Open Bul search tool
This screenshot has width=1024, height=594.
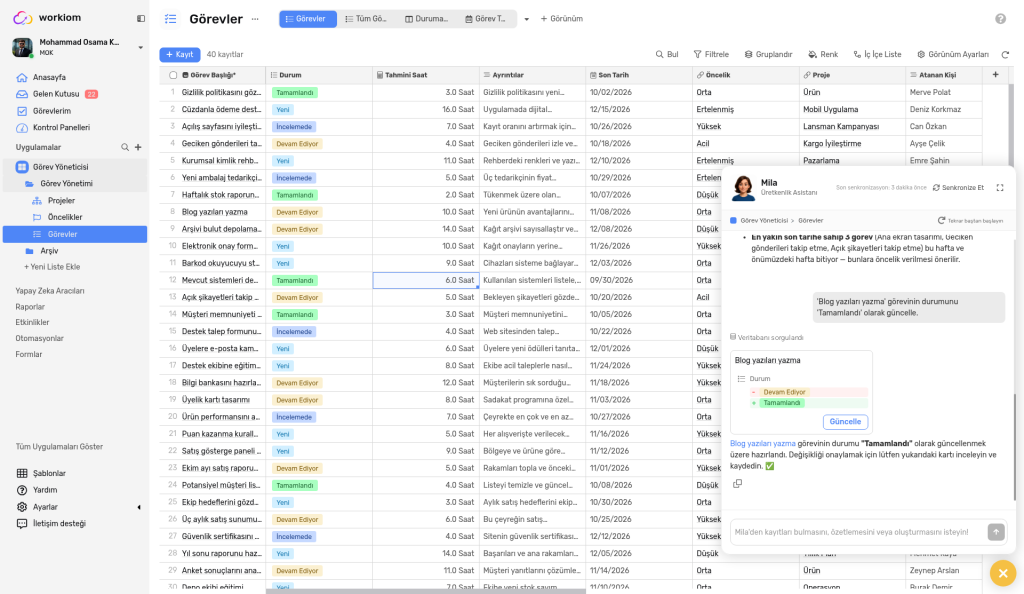click(x=667, y=55)
